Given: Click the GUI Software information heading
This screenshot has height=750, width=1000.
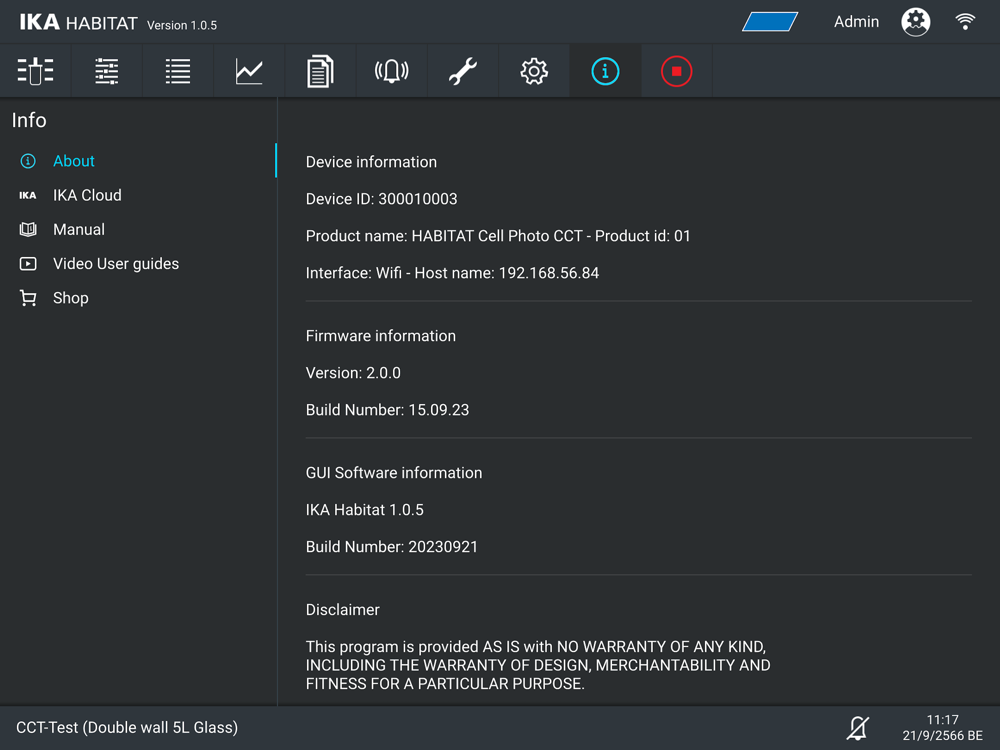Looking at the screenshot, I should (394, 473).
